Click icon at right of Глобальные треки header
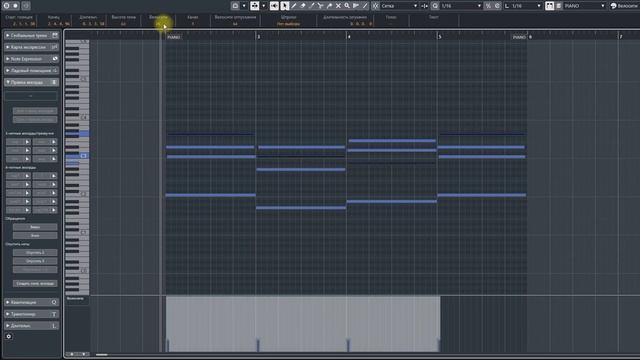This screenshot has width=640, height=360. coord(55,36)
